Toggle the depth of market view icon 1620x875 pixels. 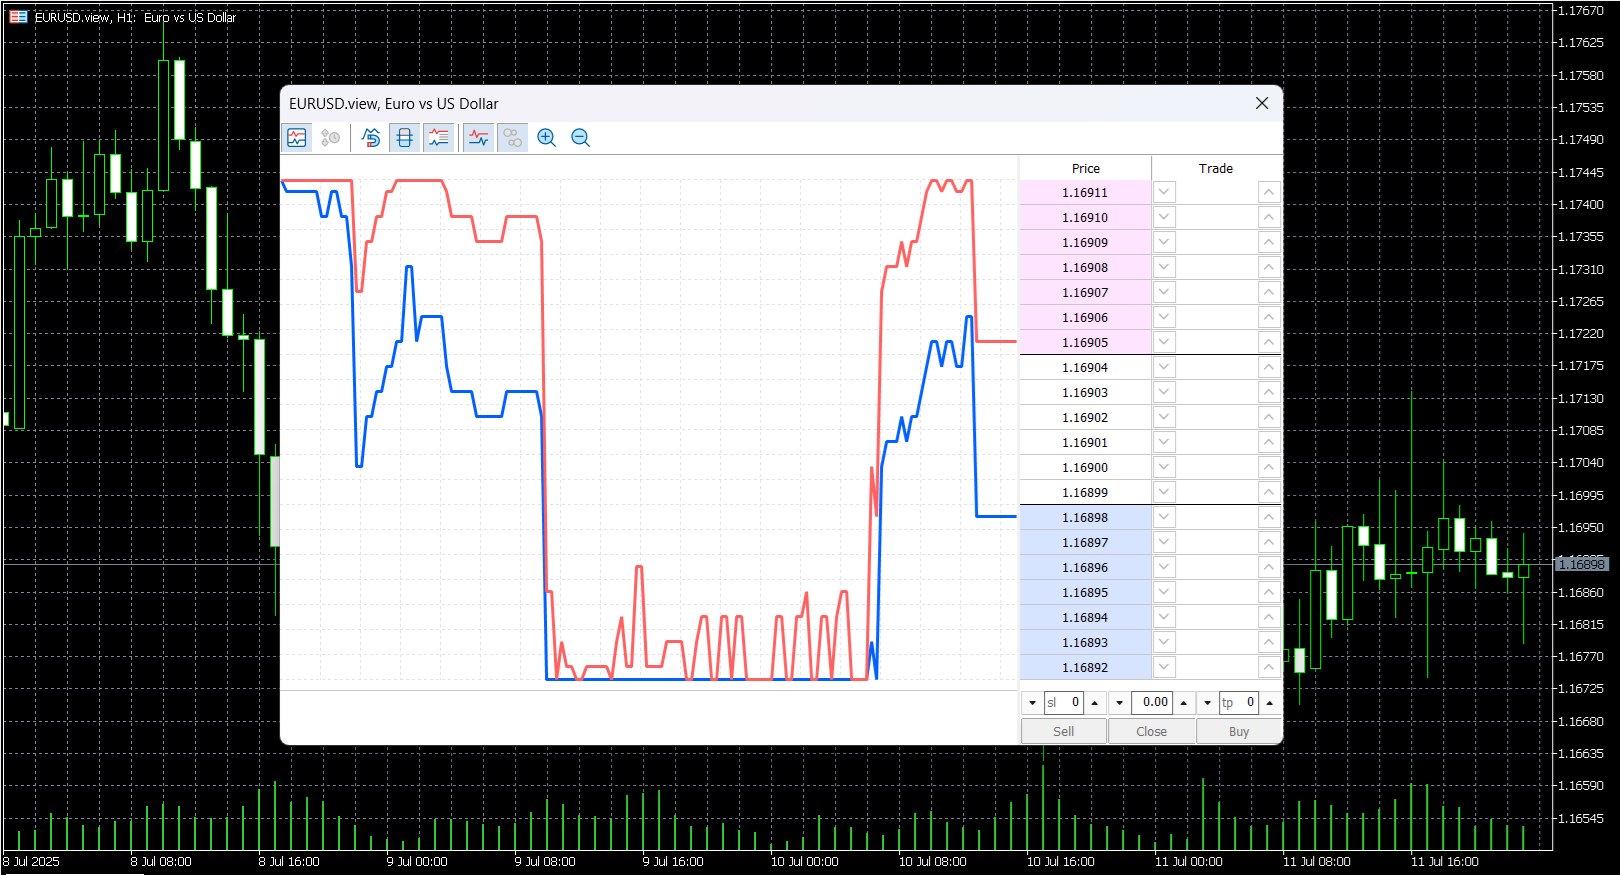coord(405,138)
